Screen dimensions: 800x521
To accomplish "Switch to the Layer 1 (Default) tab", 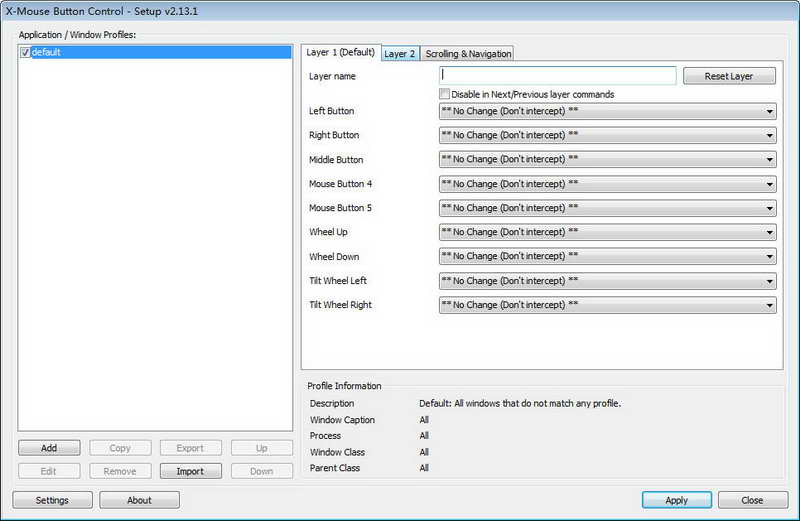I will coord(340,53).
